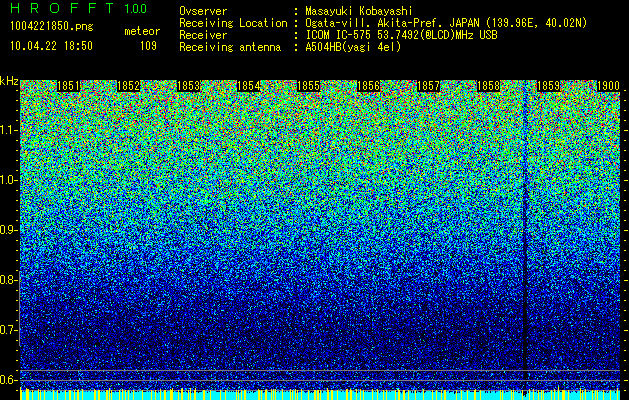Click the kHz axis label
This screenshot has width=629, height=400.
click(9, 81)
